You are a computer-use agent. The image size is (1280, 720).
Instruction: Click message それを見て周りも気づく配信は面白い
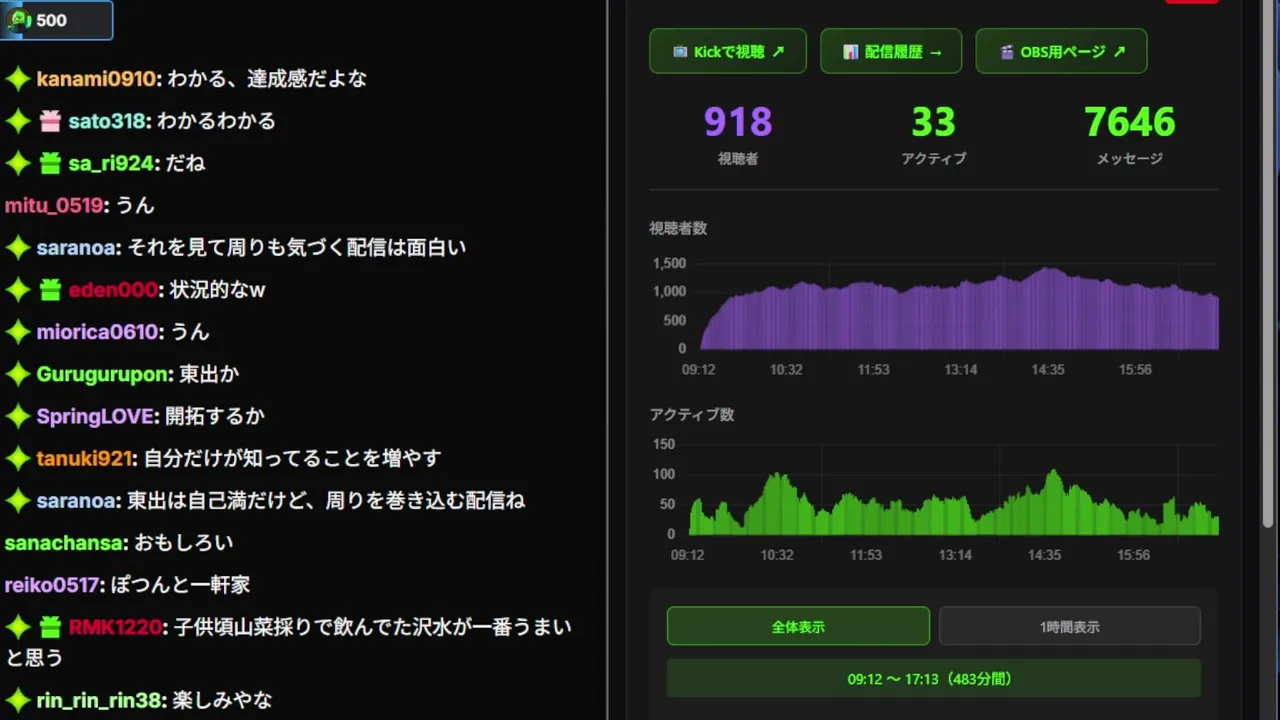[x=297, y=247]
